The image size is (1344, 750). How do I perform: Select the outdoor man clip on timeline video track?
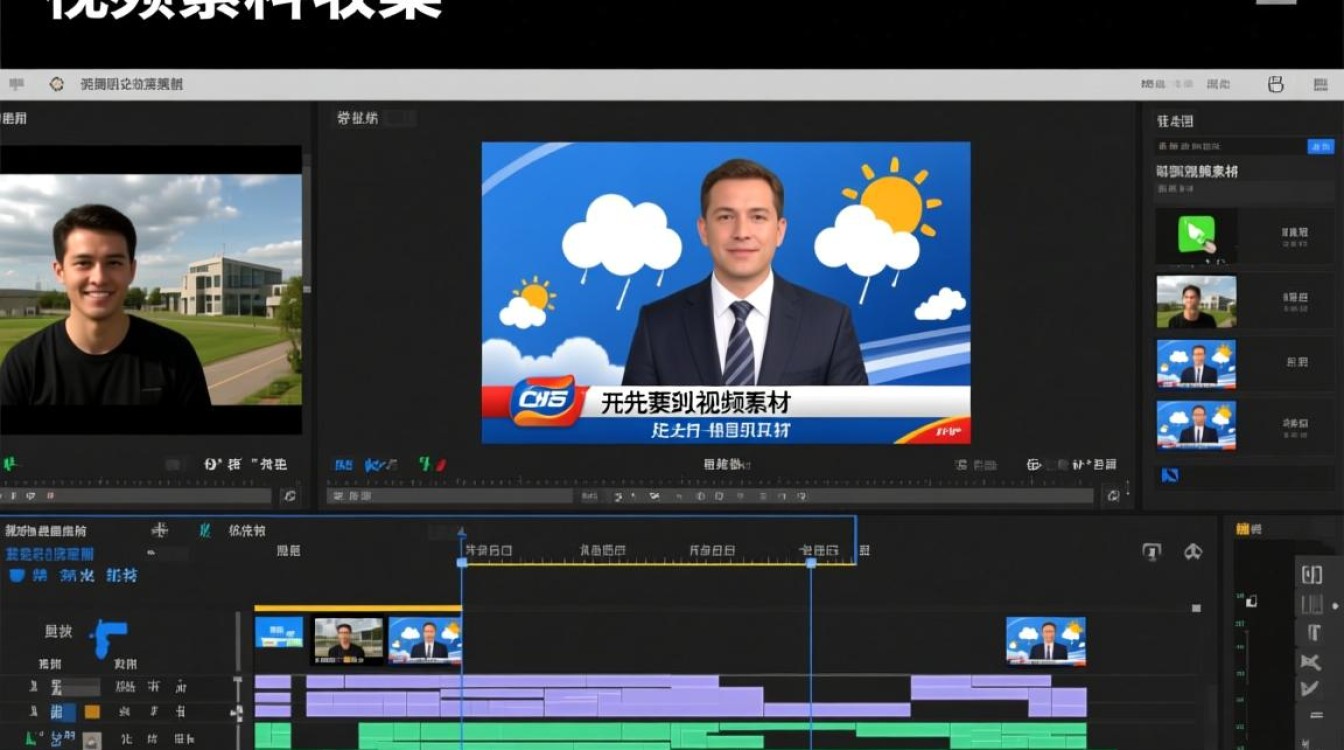(348, 640)
